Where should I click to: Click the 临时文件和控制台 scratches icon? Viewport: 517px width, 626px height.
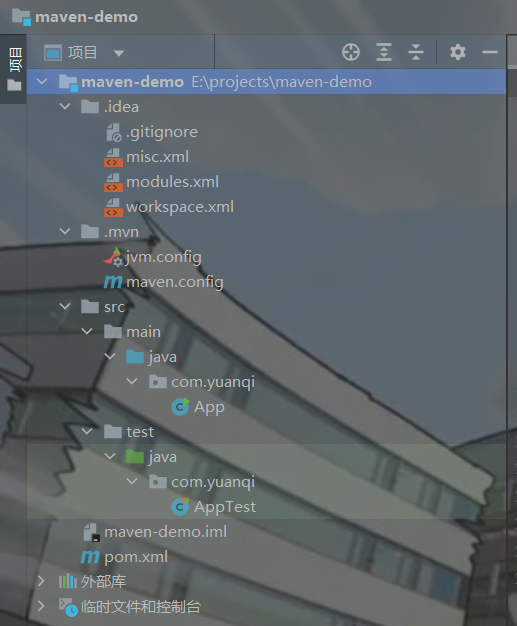(x=68, y=607)
